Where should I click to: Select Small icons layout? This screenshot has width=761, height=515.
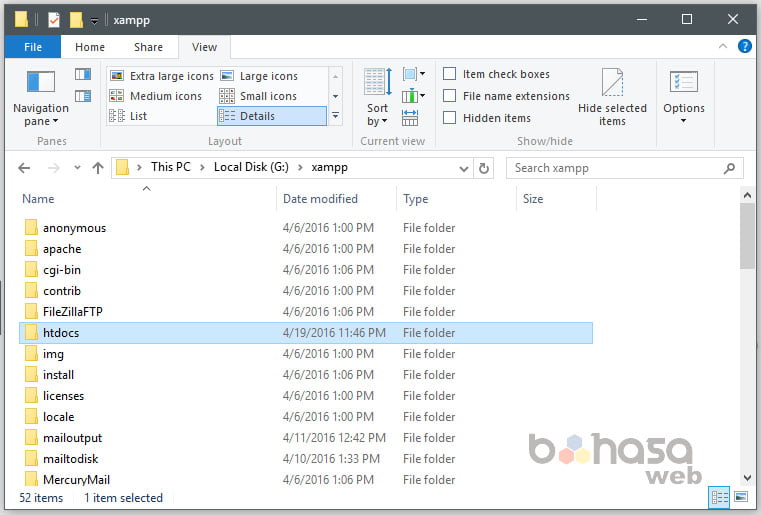point(259,96)
